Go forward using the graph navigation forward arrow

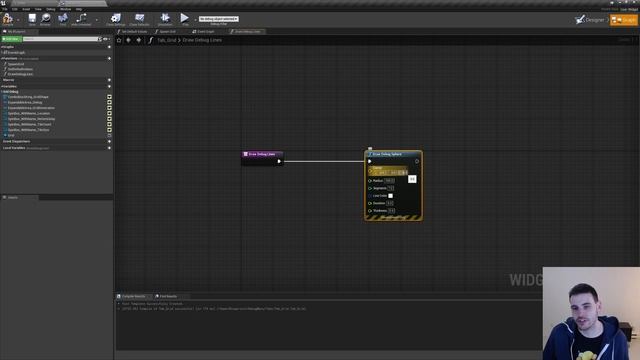pyautogui.click(x=139, y=40)
